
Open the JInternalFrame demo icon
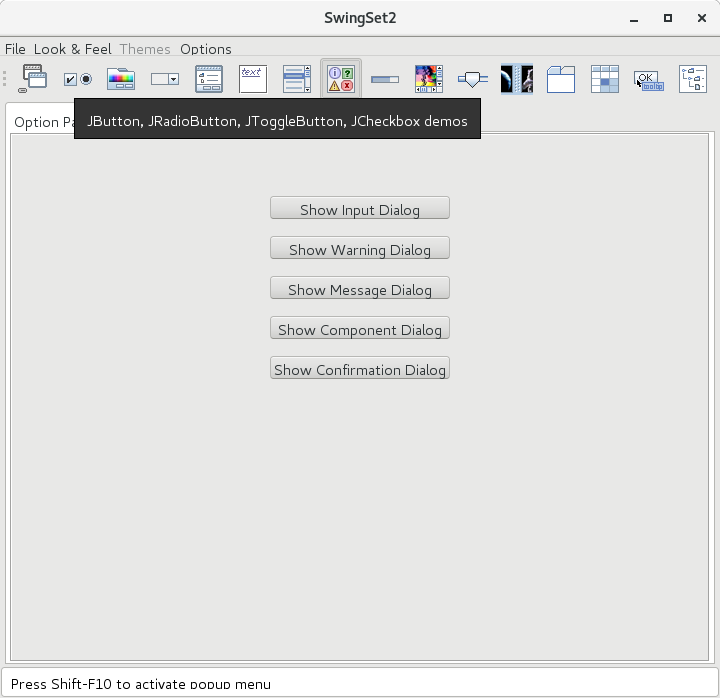(35, 78)
